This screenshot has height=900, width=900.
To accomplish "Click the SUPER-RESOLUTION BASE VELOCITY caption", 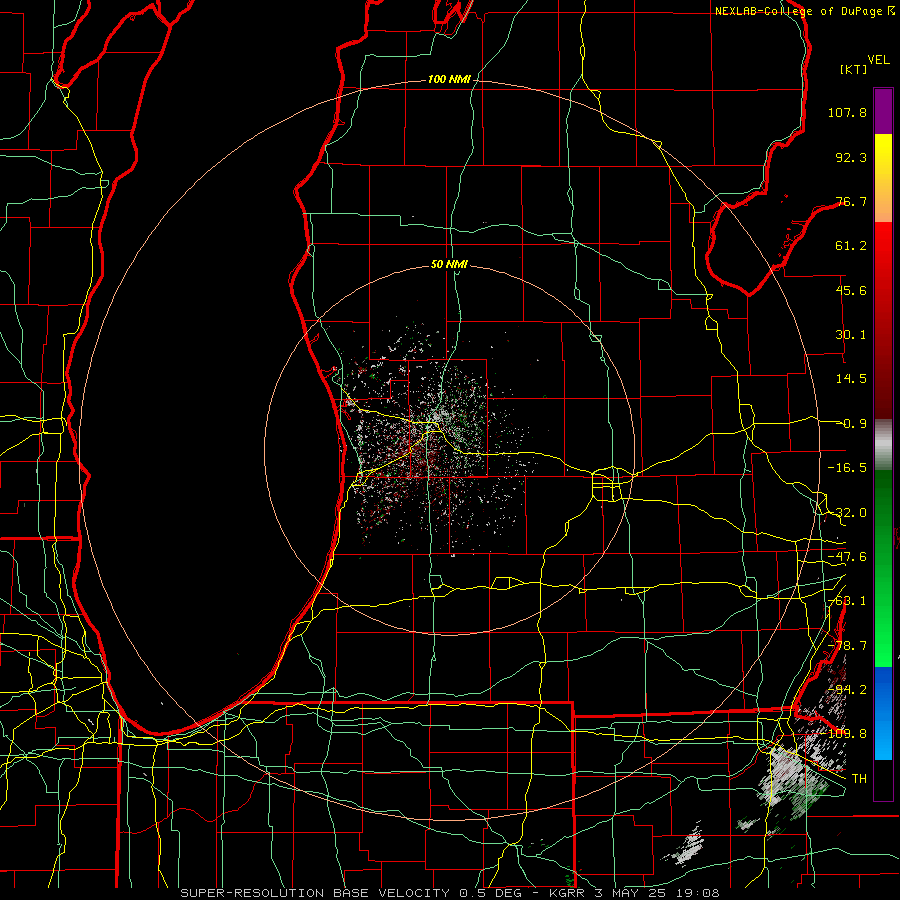I will (317, 893).
